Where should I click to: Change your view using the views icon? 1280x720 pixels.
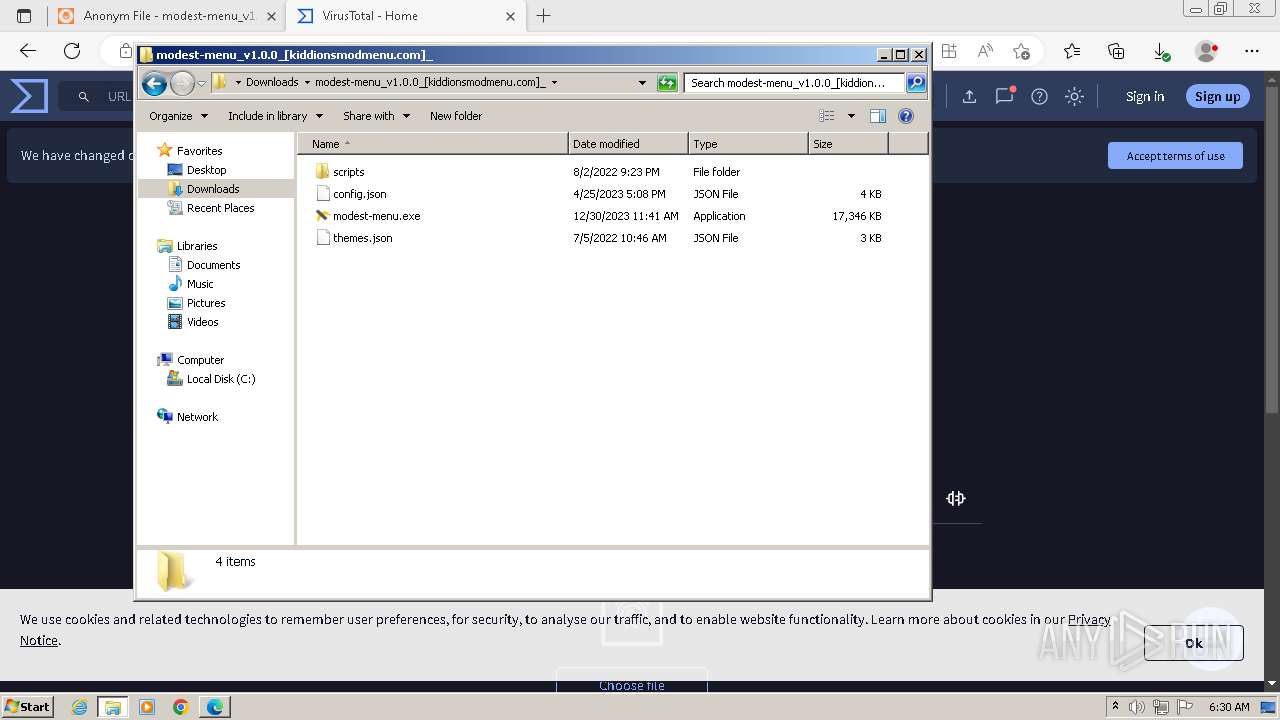[x=827, y=116]
